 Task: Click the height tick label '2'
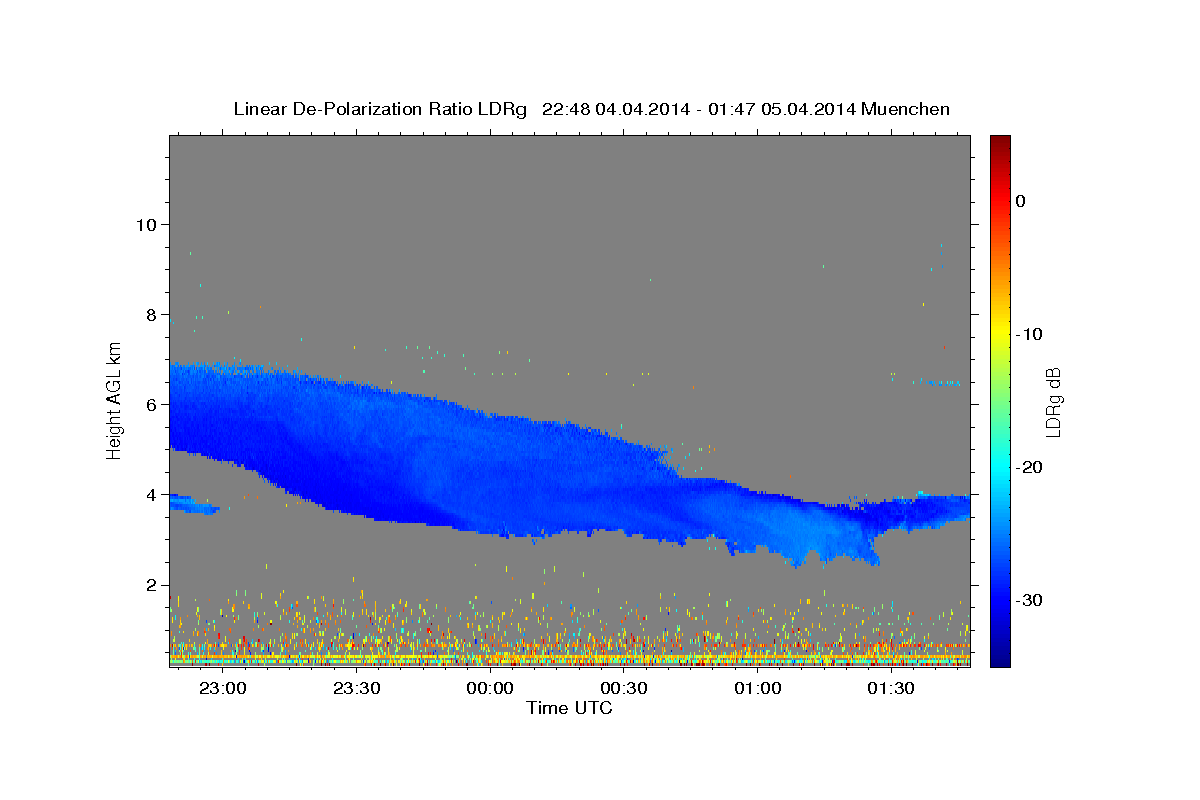[x=151, y=585]
